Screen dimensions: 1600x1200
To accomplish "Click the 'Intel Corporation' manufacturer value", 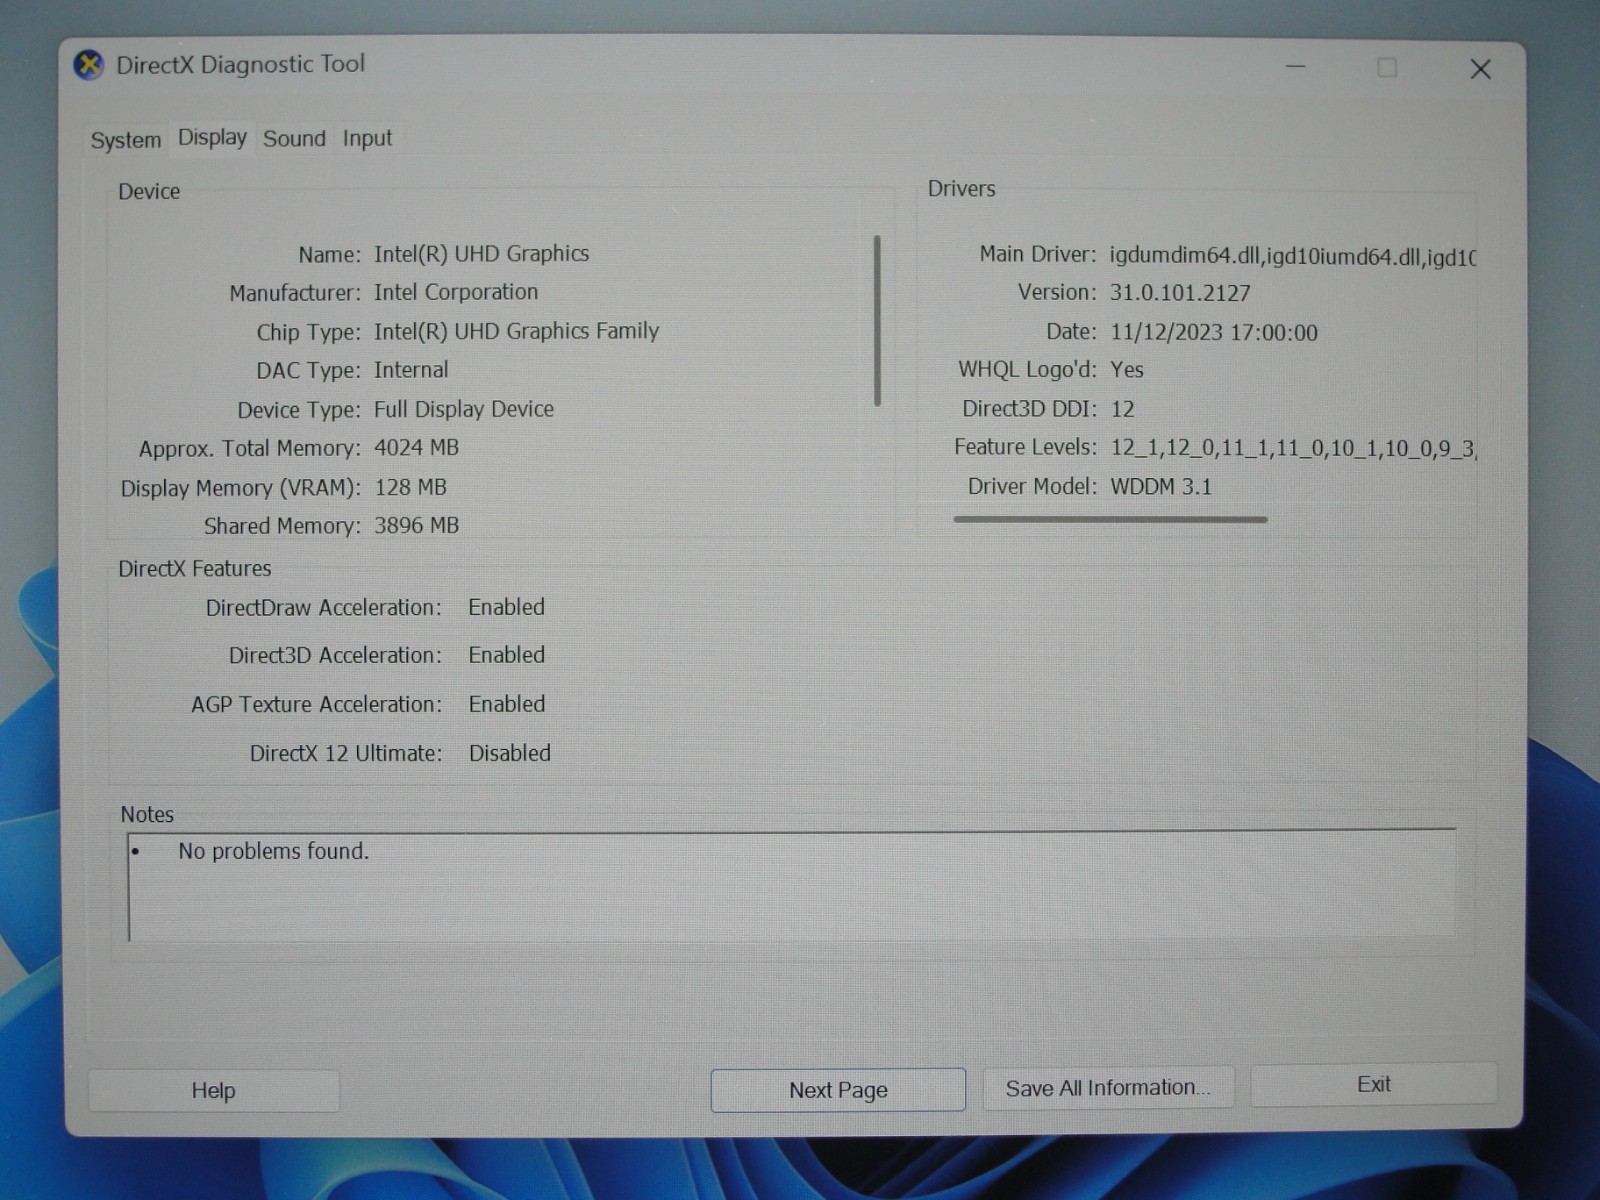I will pyautogui.click(x=456, y=292).
